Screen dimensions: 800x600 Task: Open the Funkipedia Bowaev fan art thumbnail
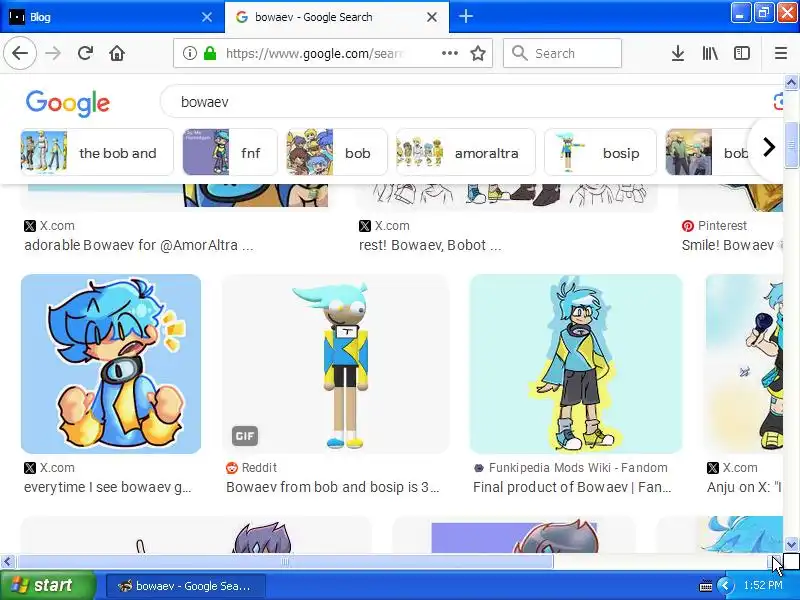576,364
